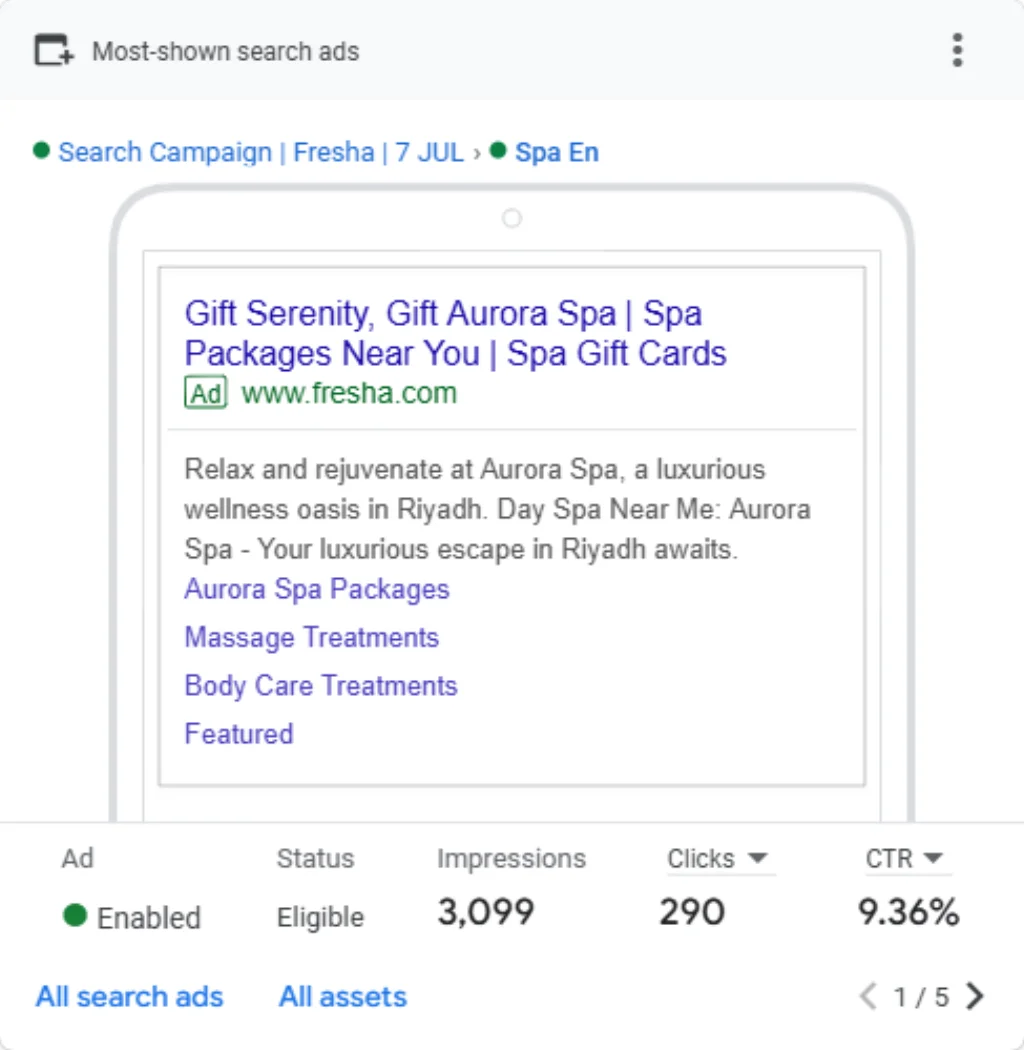
Task: Open the three-dot more options menu
Action: pos(957,50)
